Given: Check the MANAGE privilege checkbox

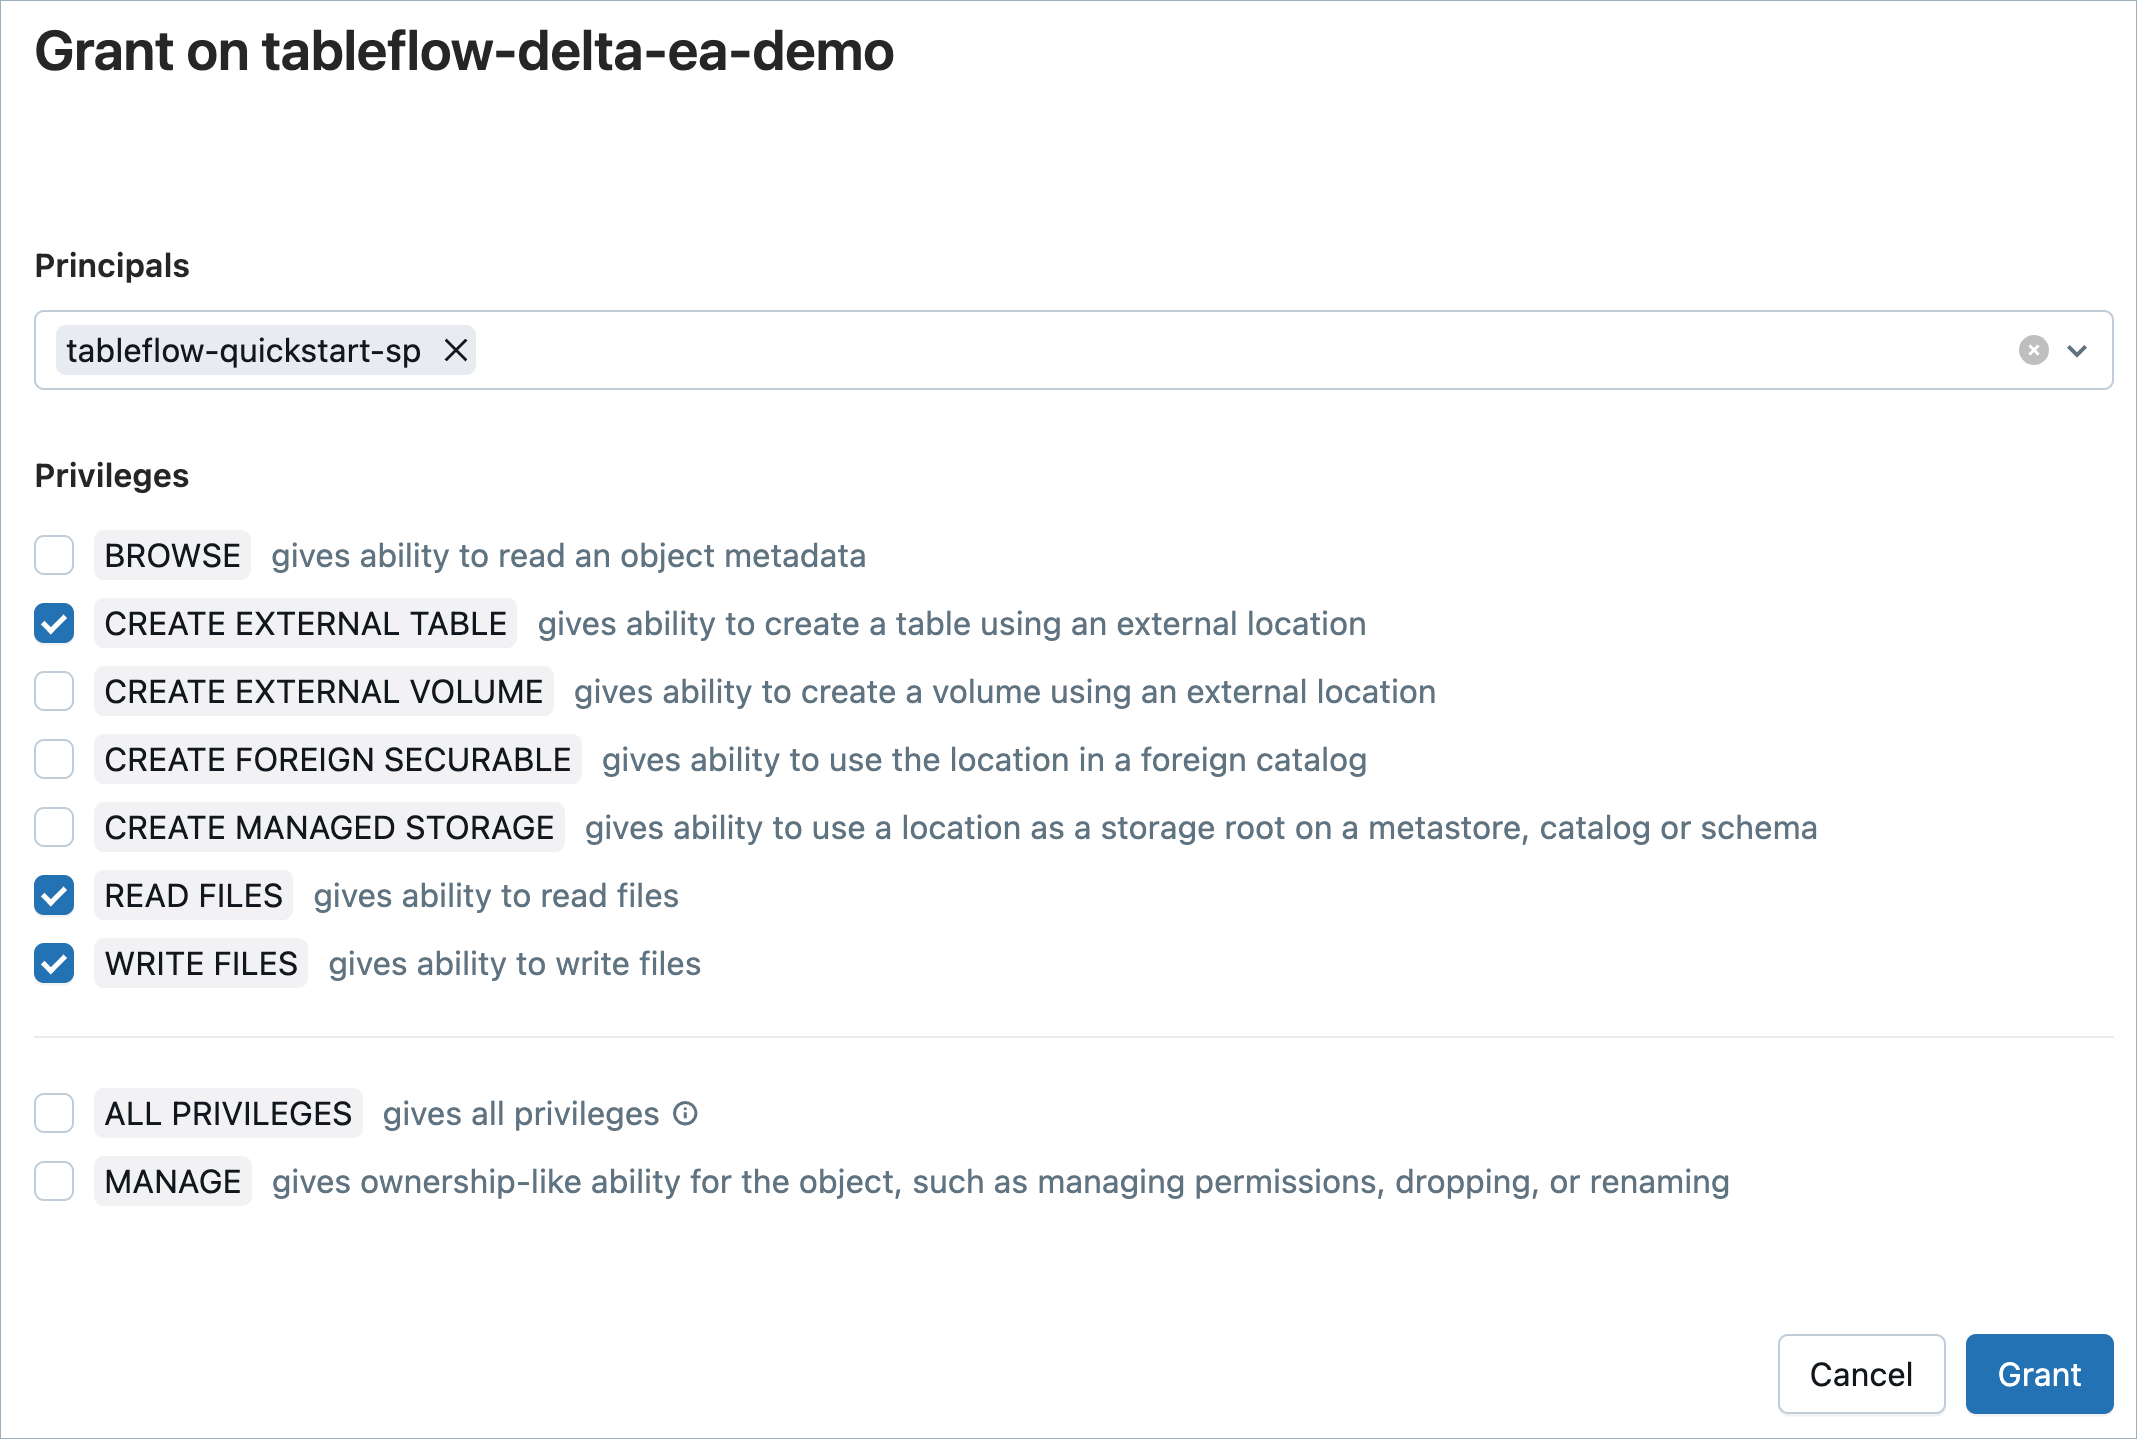Looking at the screenshot, I should [x=54, y=1181].
